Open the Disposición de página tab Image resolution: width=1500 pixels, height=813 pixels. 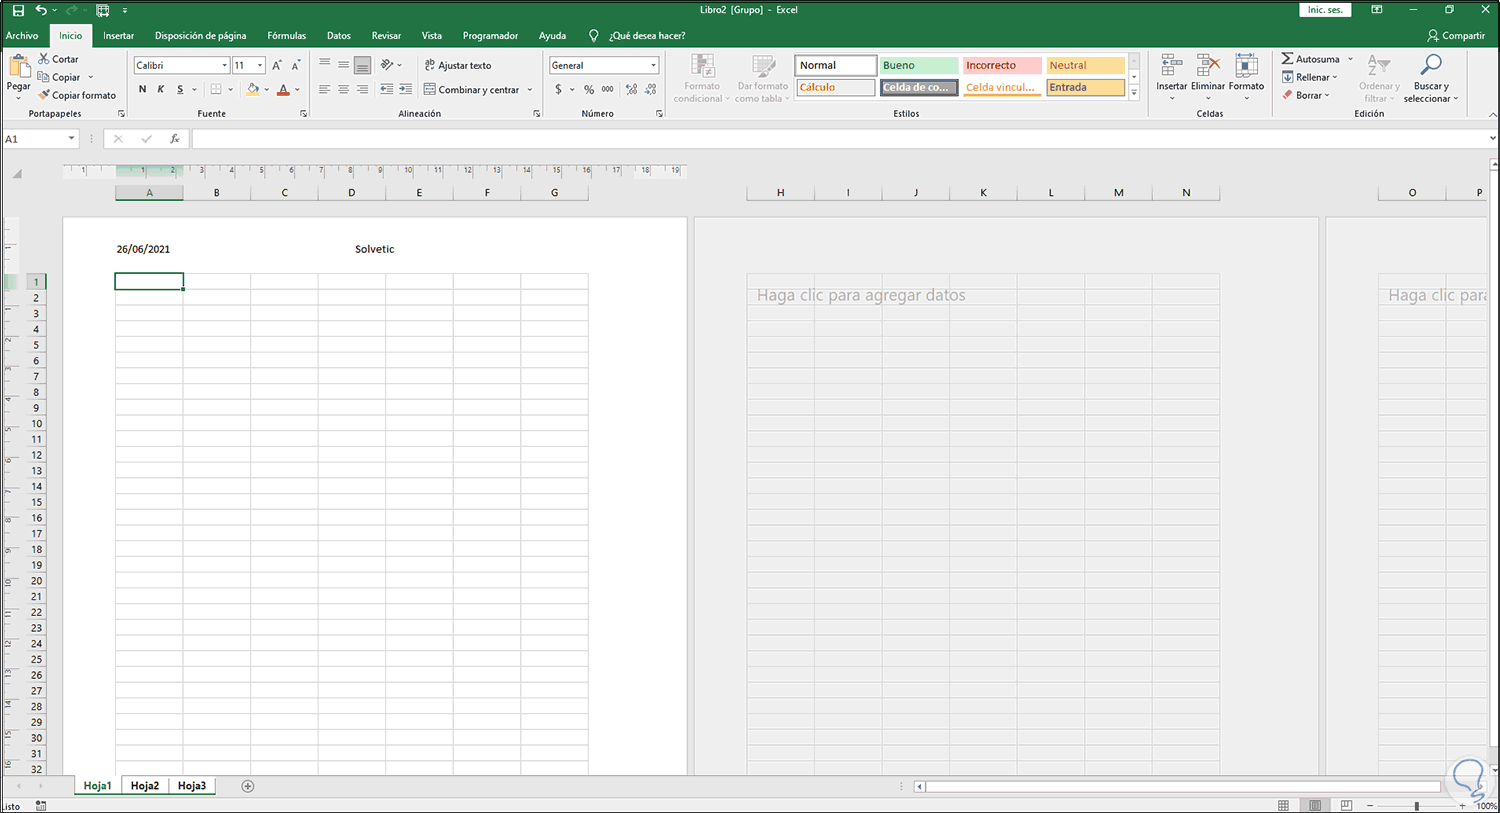coord(200,36)
